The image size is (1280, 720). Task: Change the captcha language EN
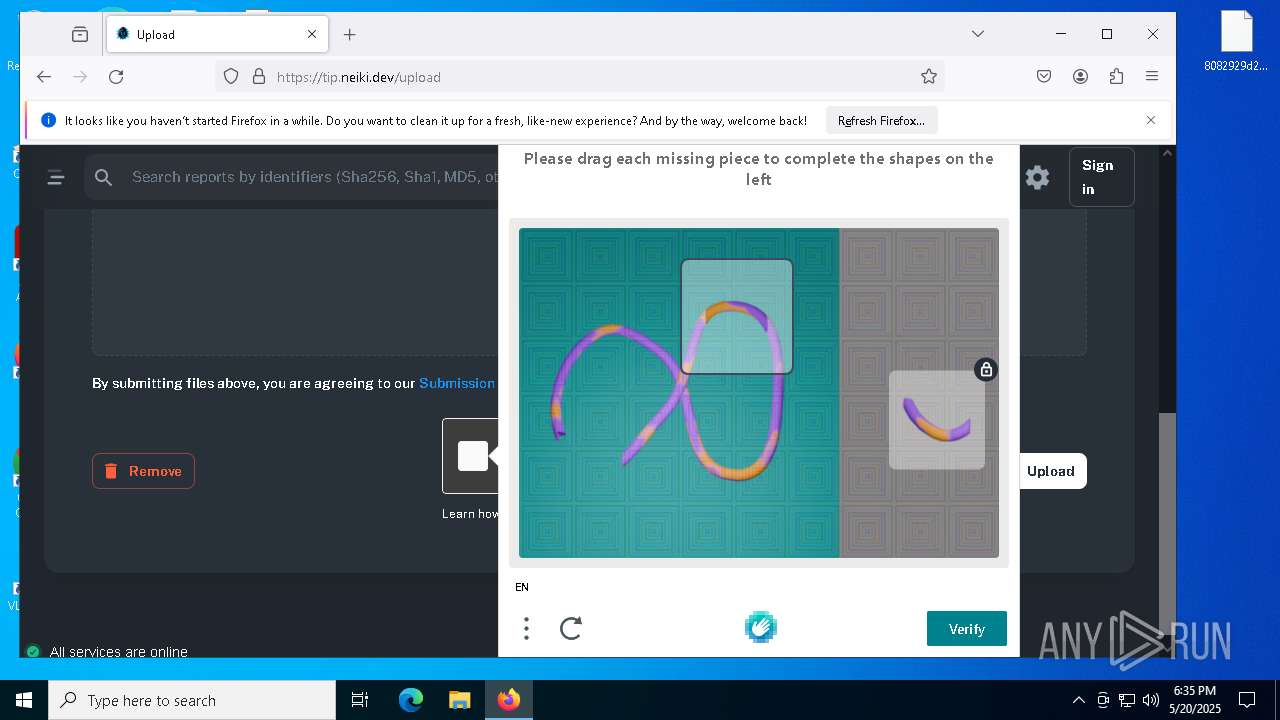click(x=522, y=587)
